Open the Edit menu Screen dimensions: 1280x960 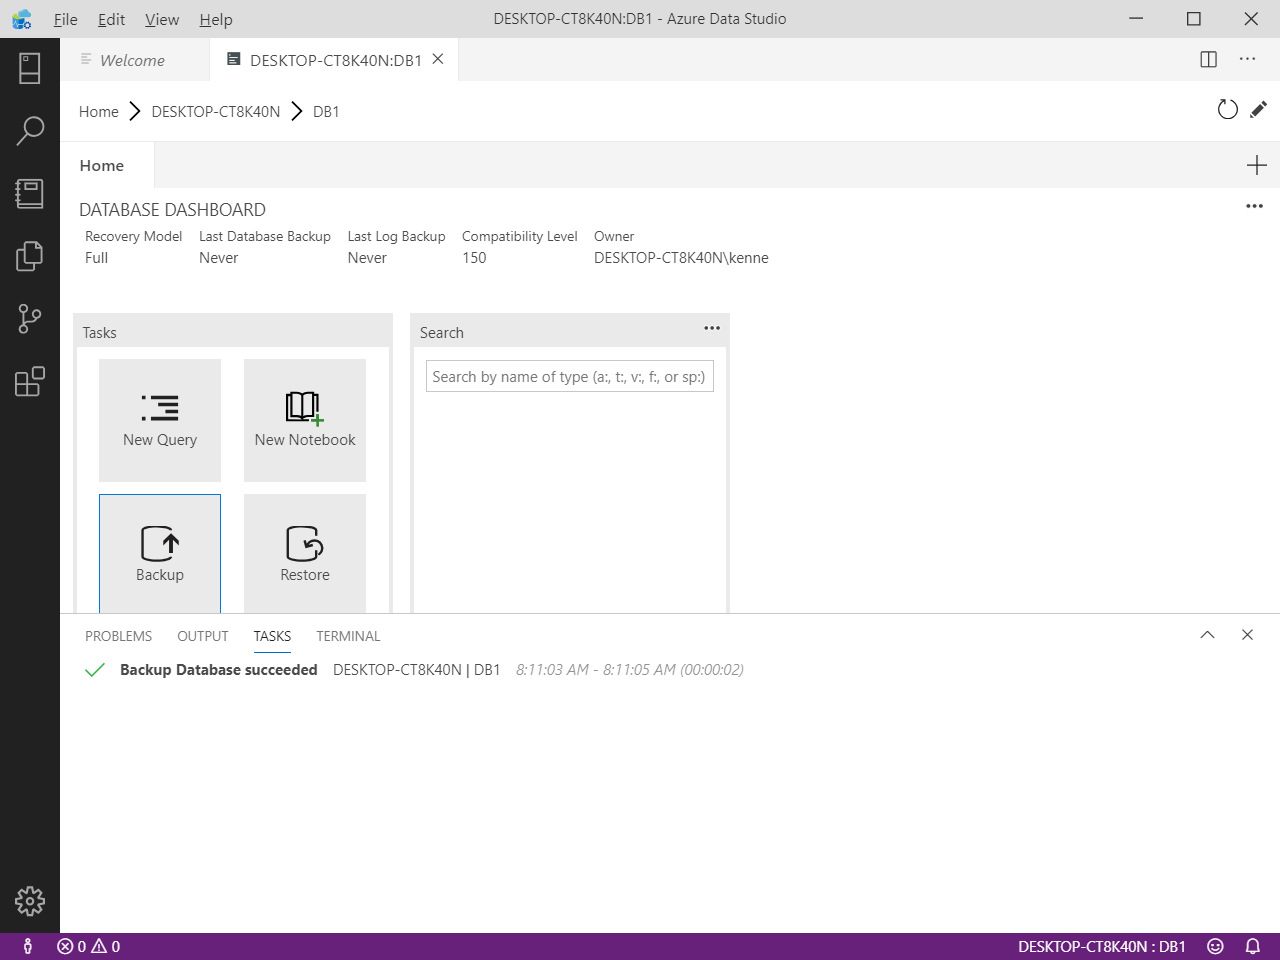[111, 19]
